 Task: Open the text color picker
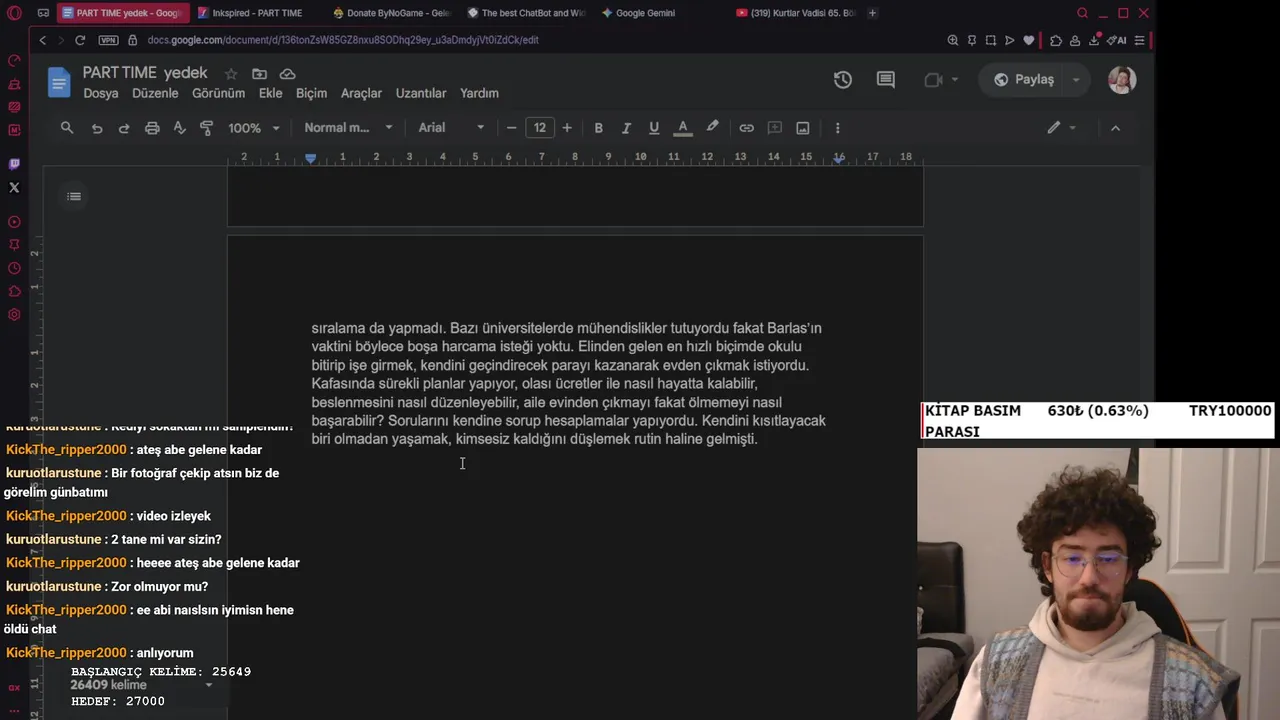pos(683,128)
